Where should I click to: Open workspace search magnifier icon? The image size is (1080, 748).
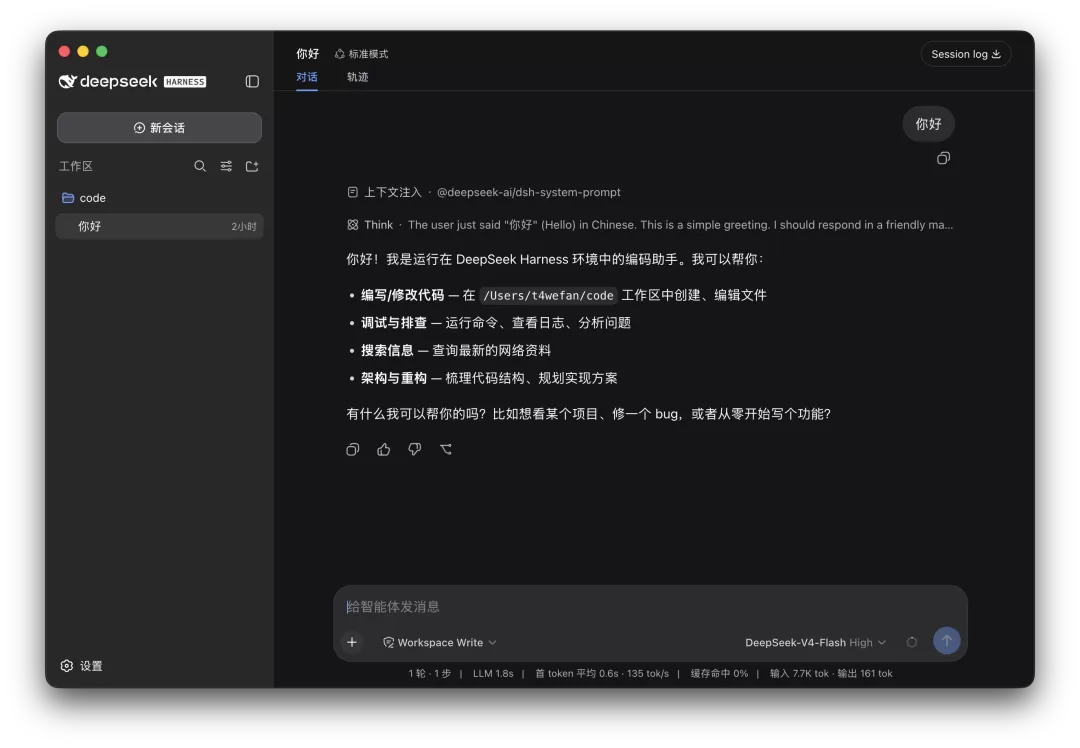click(200, 166)
